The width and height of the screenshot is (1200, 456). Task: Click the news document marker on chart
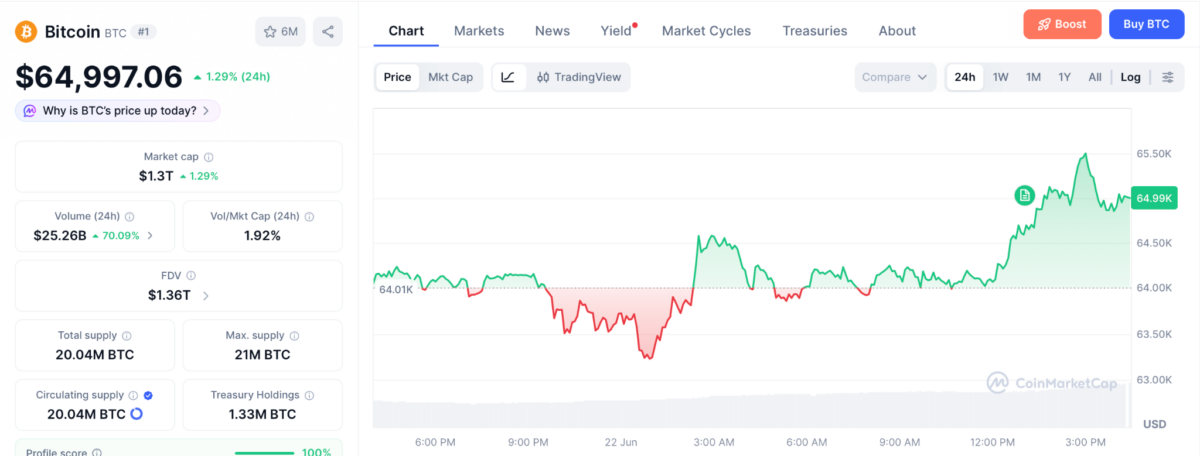pyautogui.click(x=1024, y=195)
